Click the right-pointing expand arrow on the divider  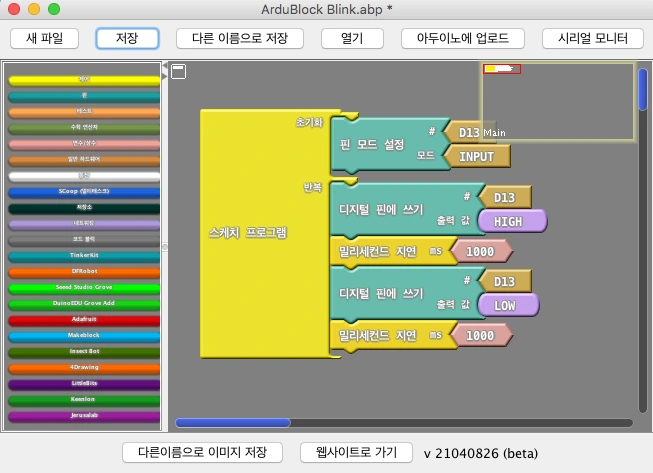(165, 76)
